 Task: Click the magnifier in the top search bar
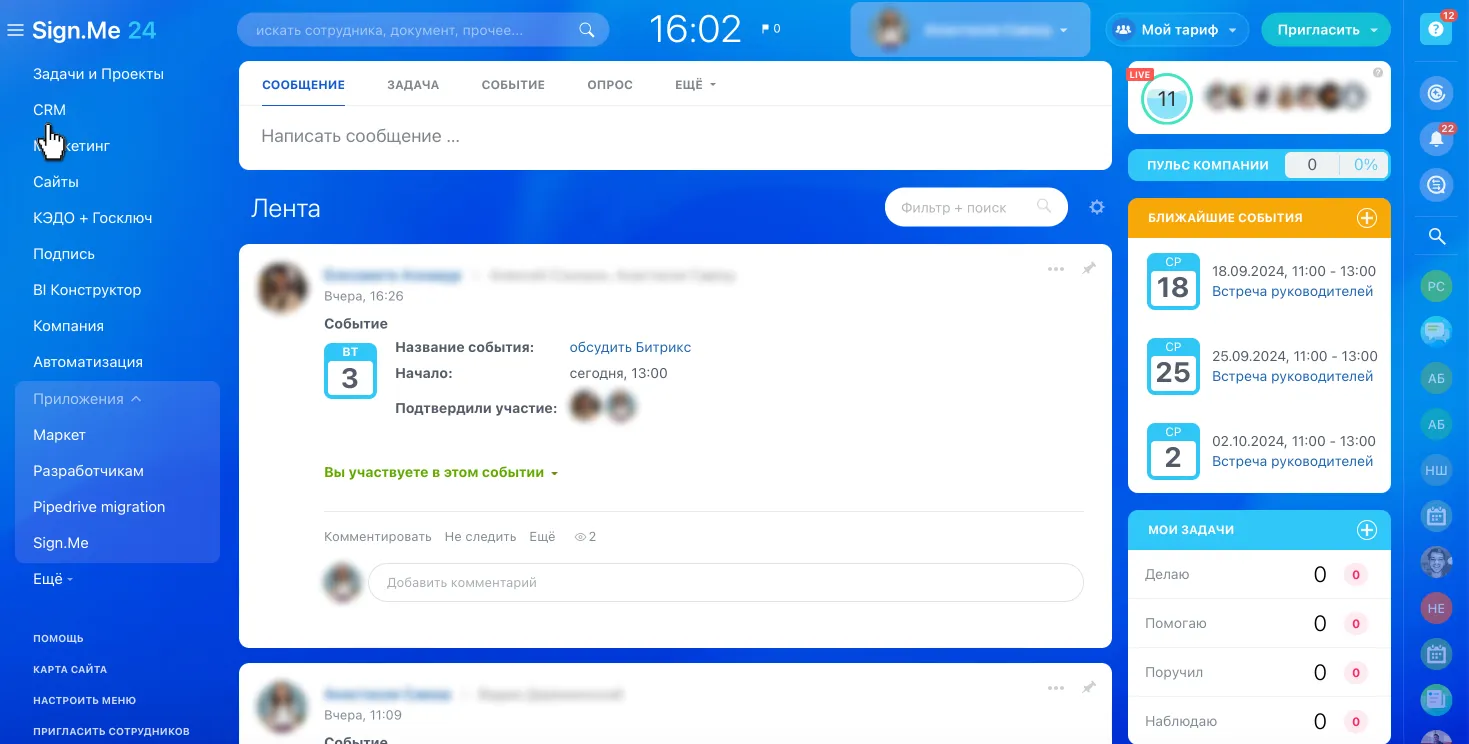[x=587, y=30]
